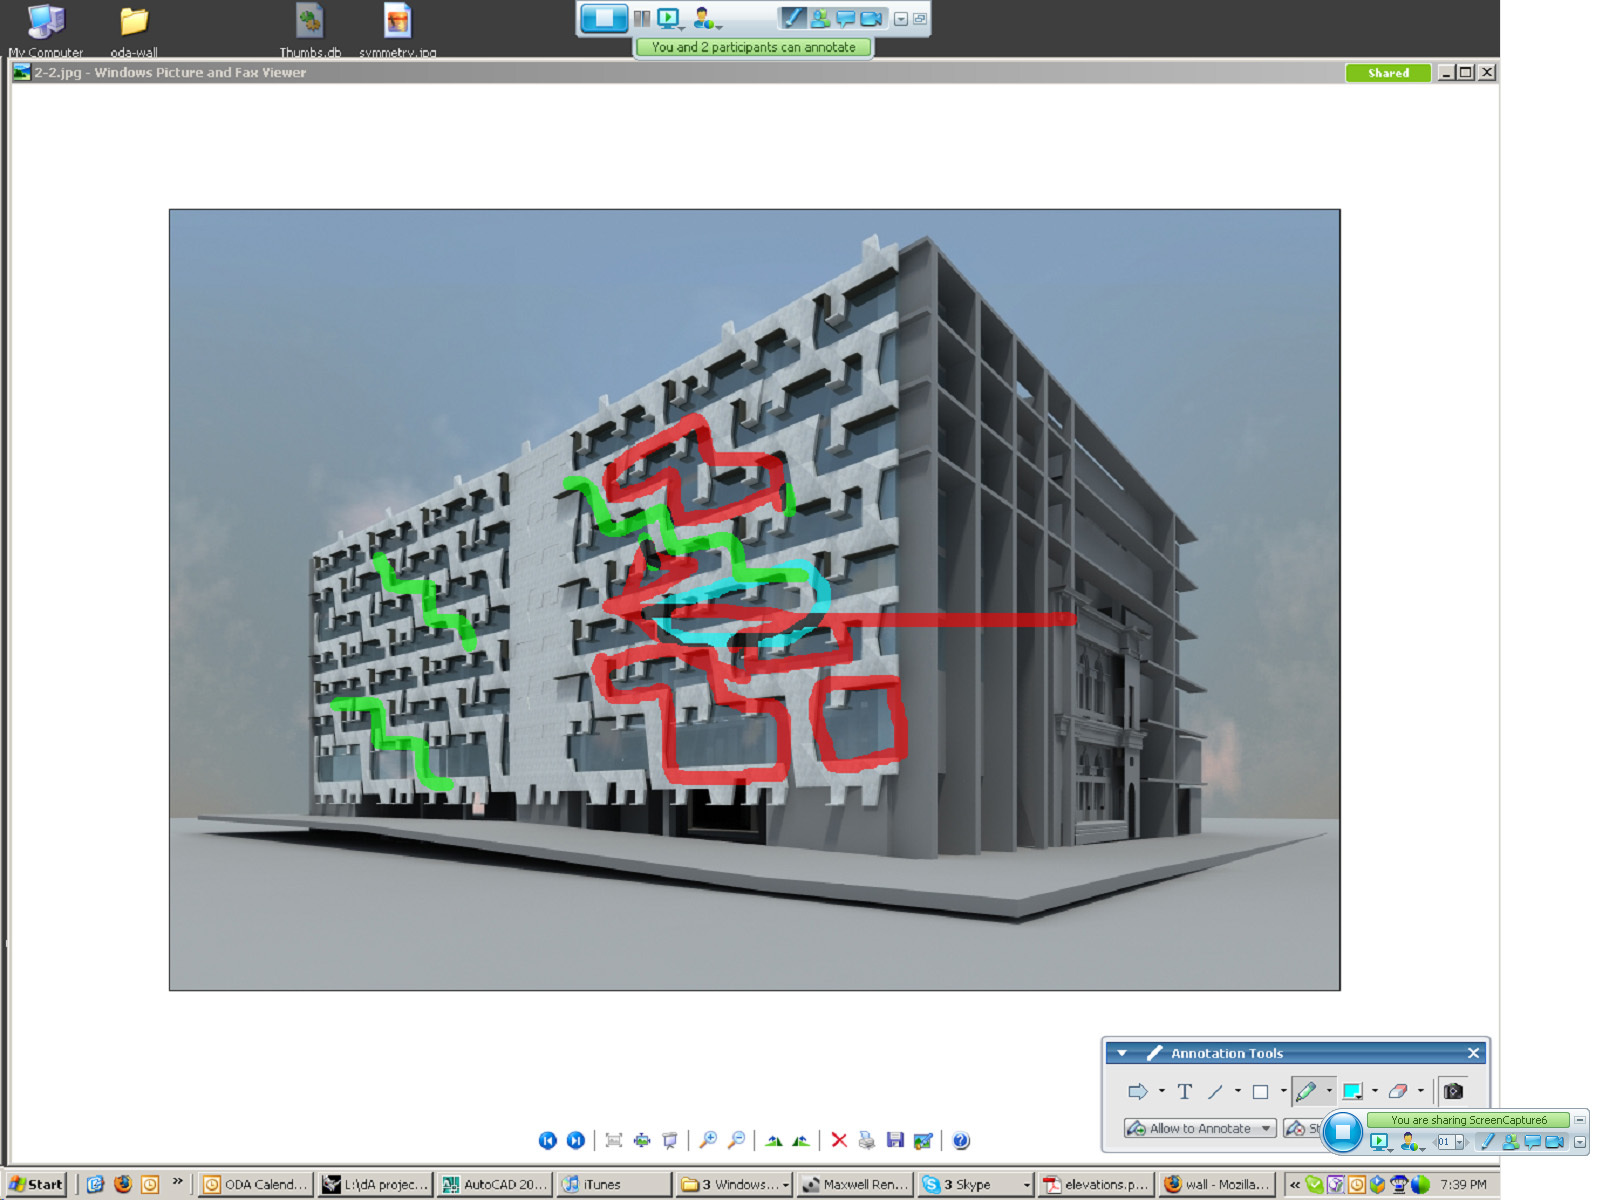Open My Computer desktop icon
This screenshot has width=1600, height=1200.
[x=45, y=30]
